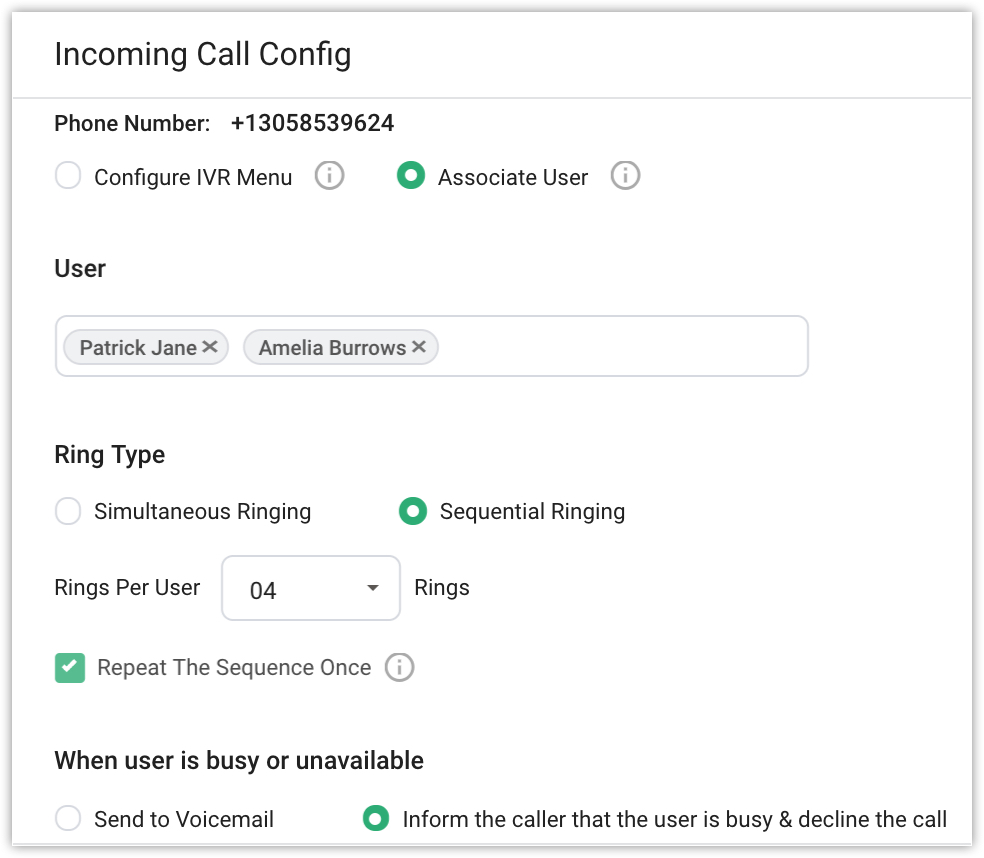
Task: Click the dropdown arrow beside 04
Action: tap(373, 588)
